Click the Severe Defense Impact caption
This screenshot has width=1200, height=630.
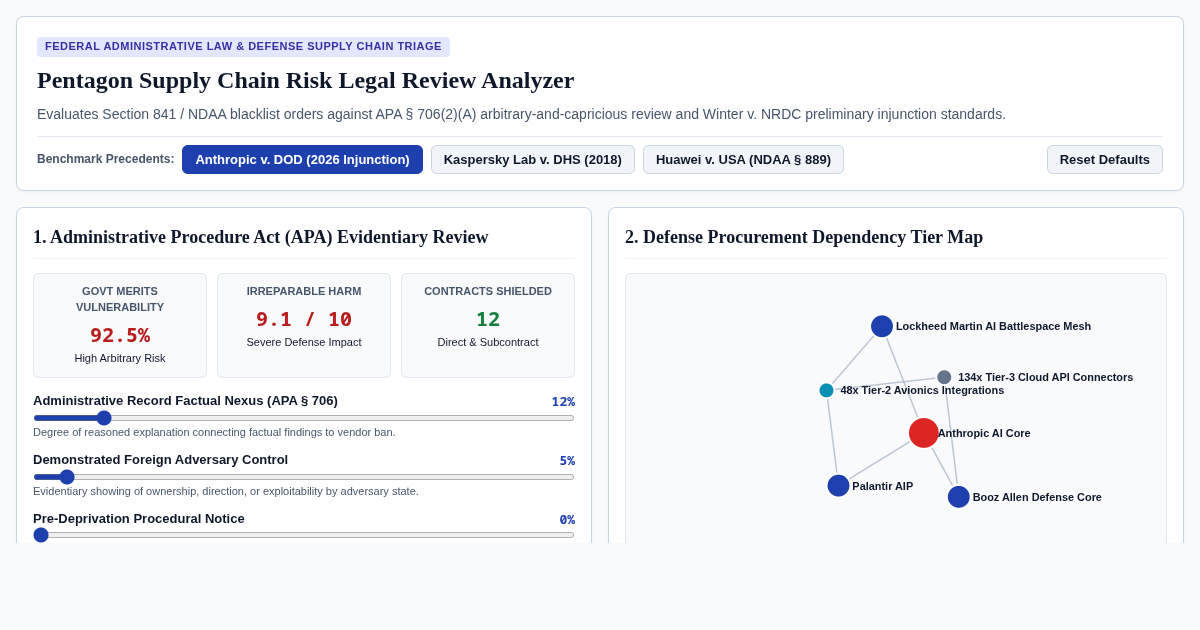pyautogui.click(x=304, y=342)
